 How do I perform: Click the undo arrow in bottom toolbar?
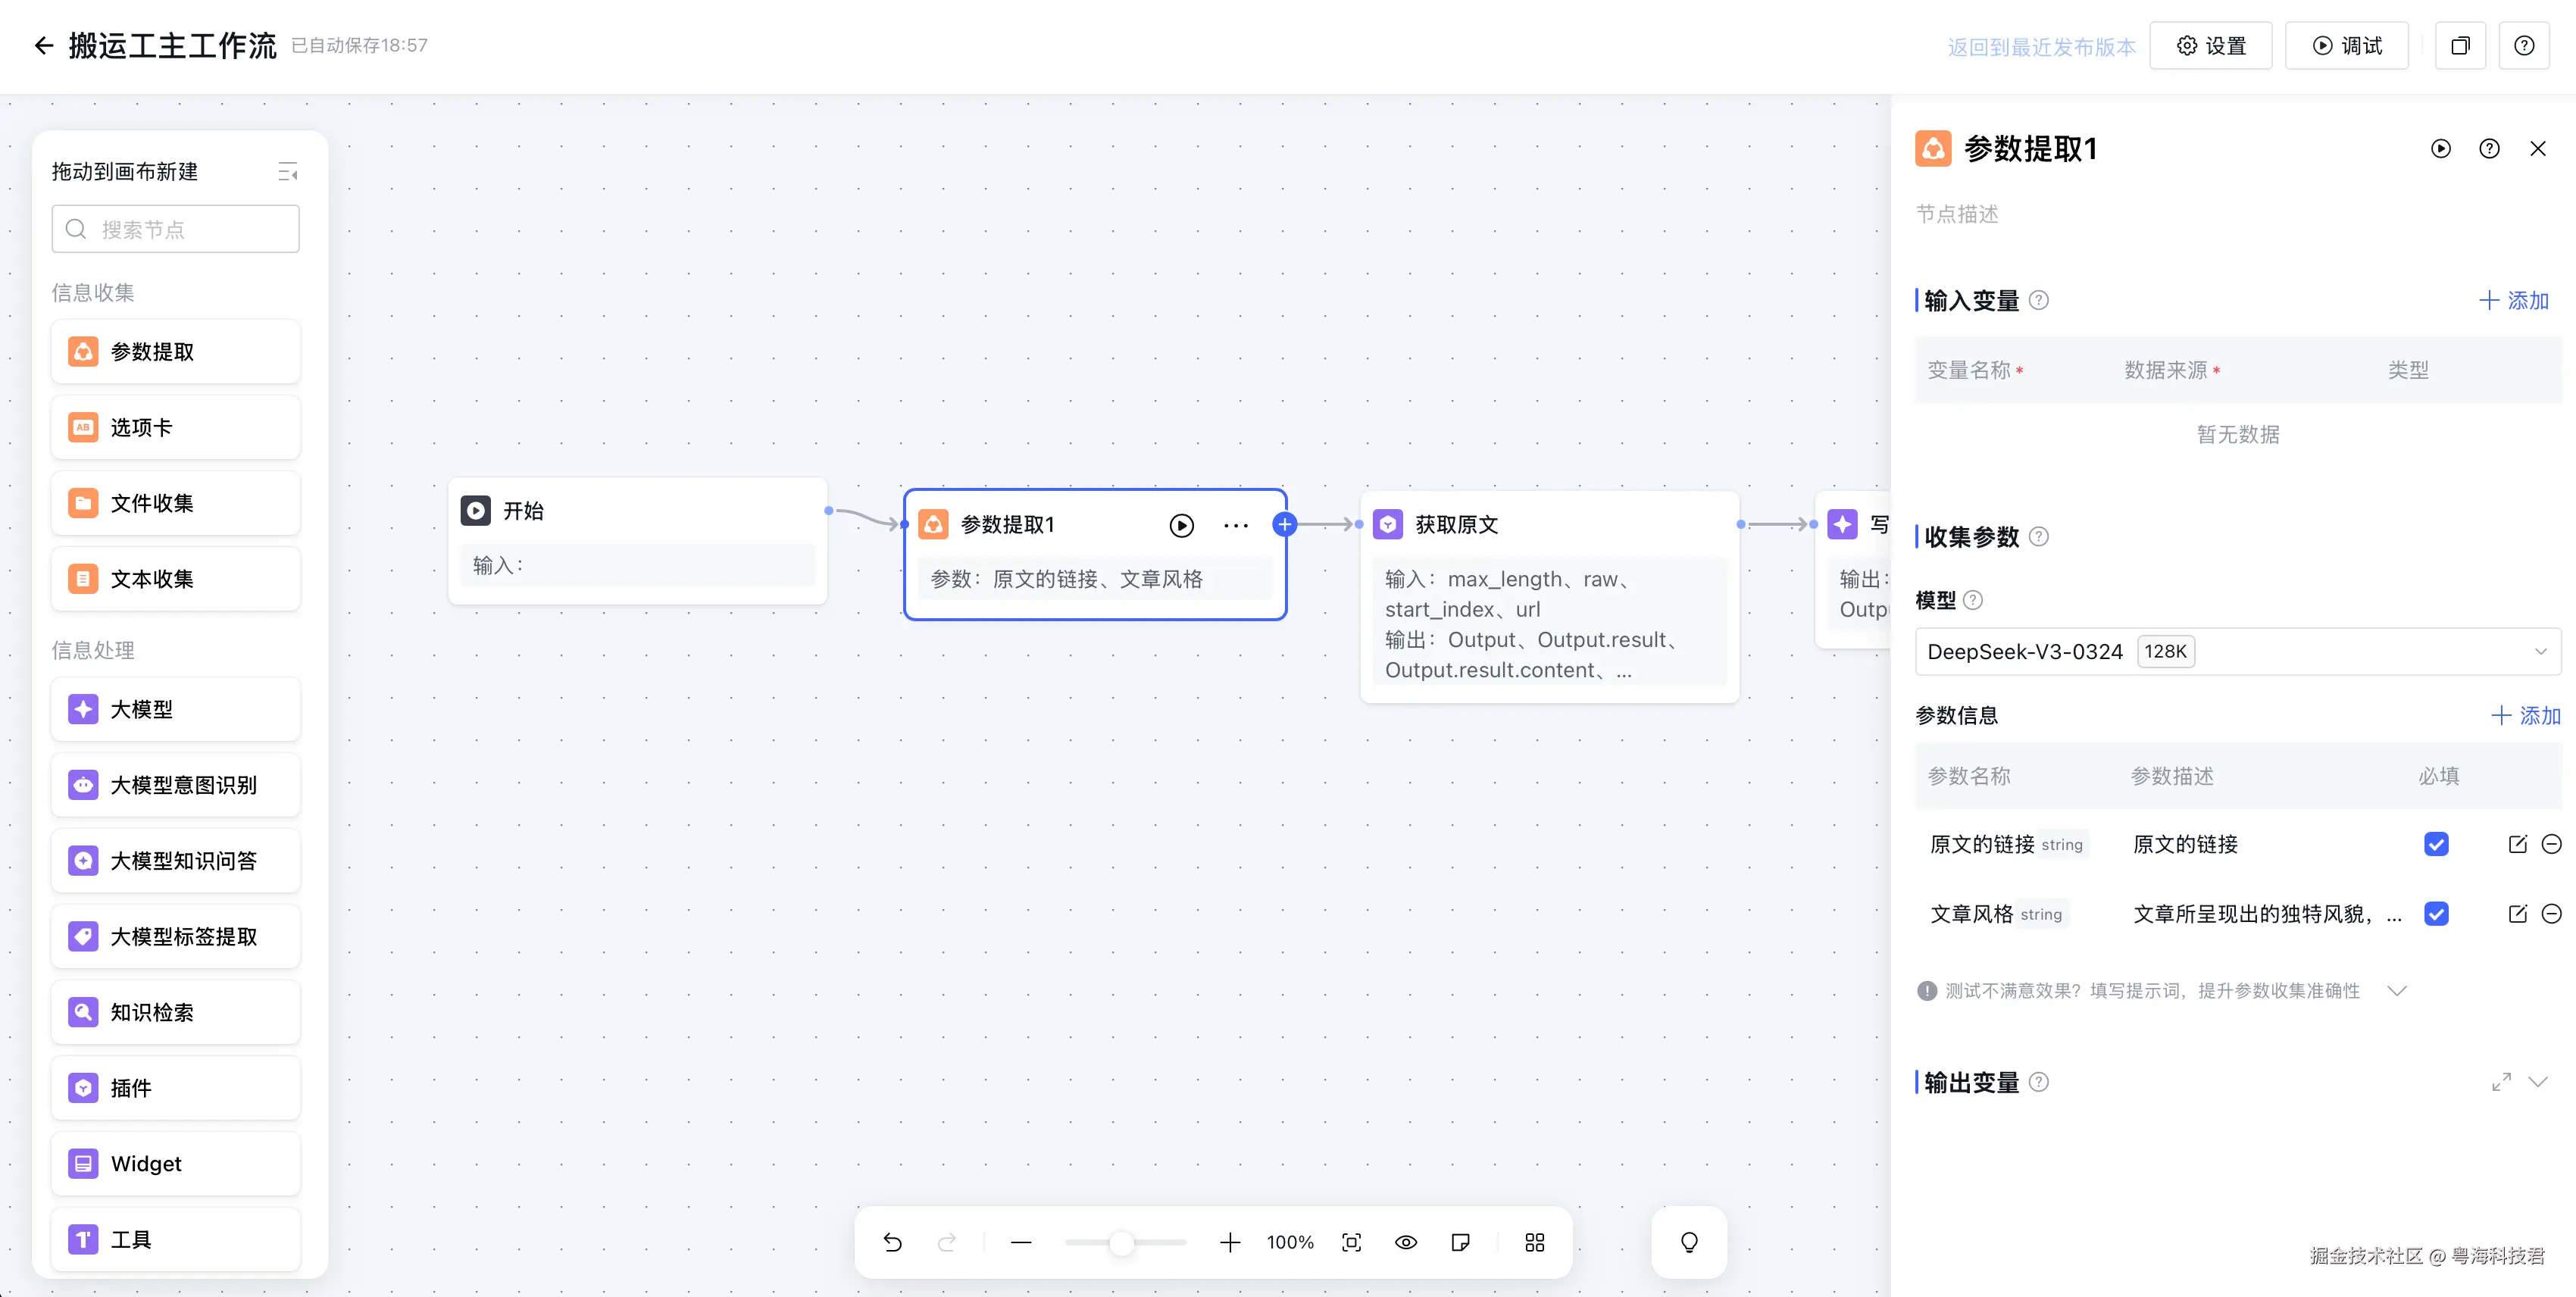[x=892, y=1242]
